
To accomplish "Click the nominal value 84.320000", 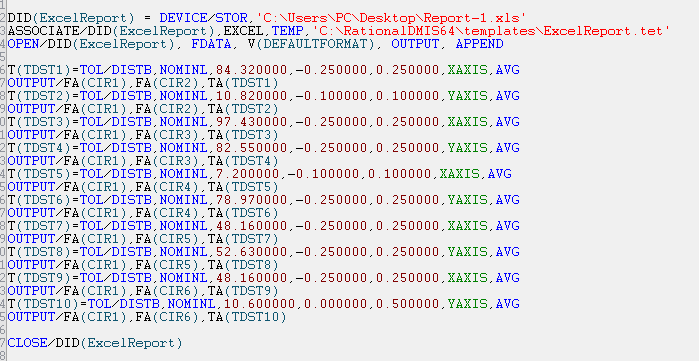I will click(251, 70).
